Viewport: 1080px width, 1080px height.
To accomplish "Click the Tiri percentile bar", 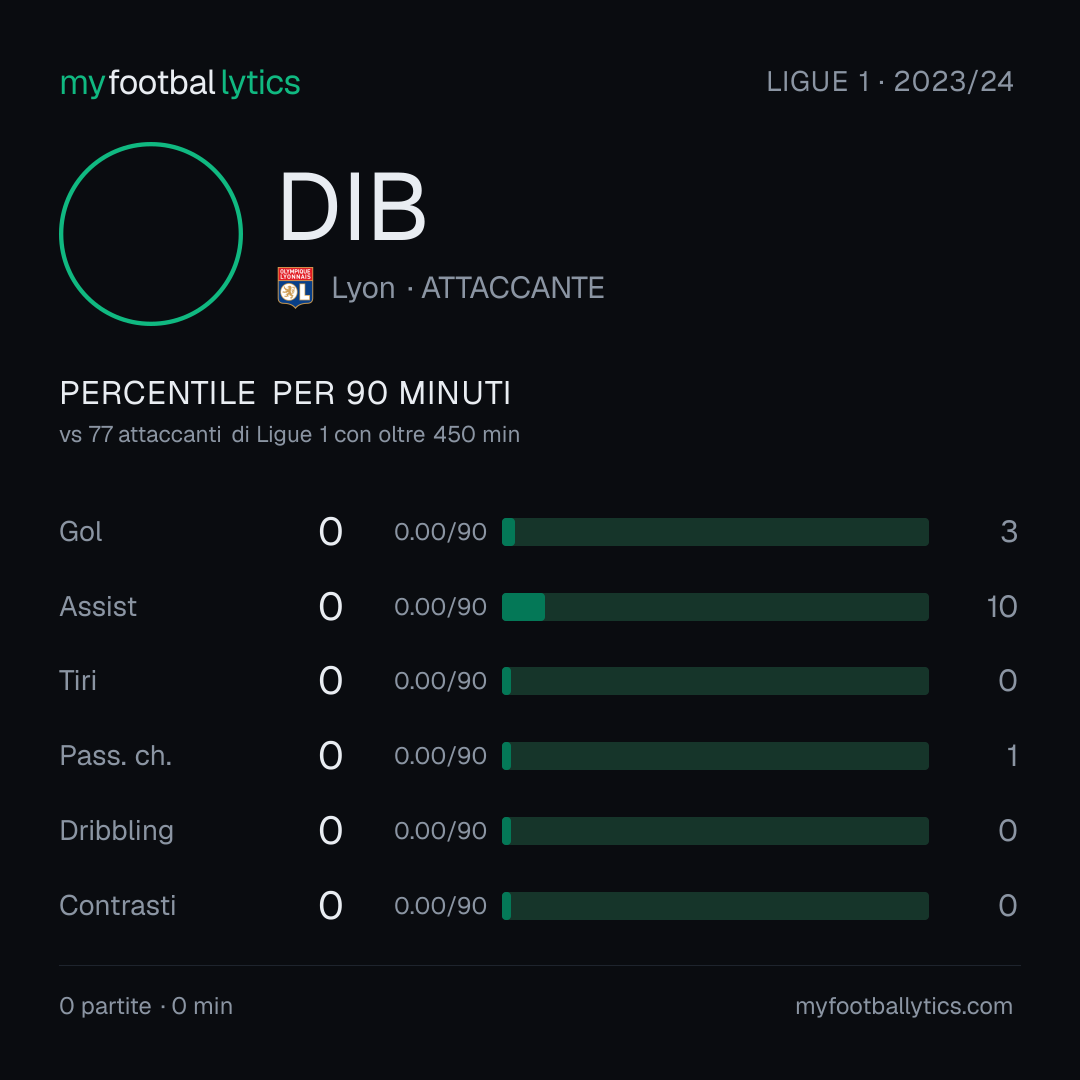I will point(715,681).
